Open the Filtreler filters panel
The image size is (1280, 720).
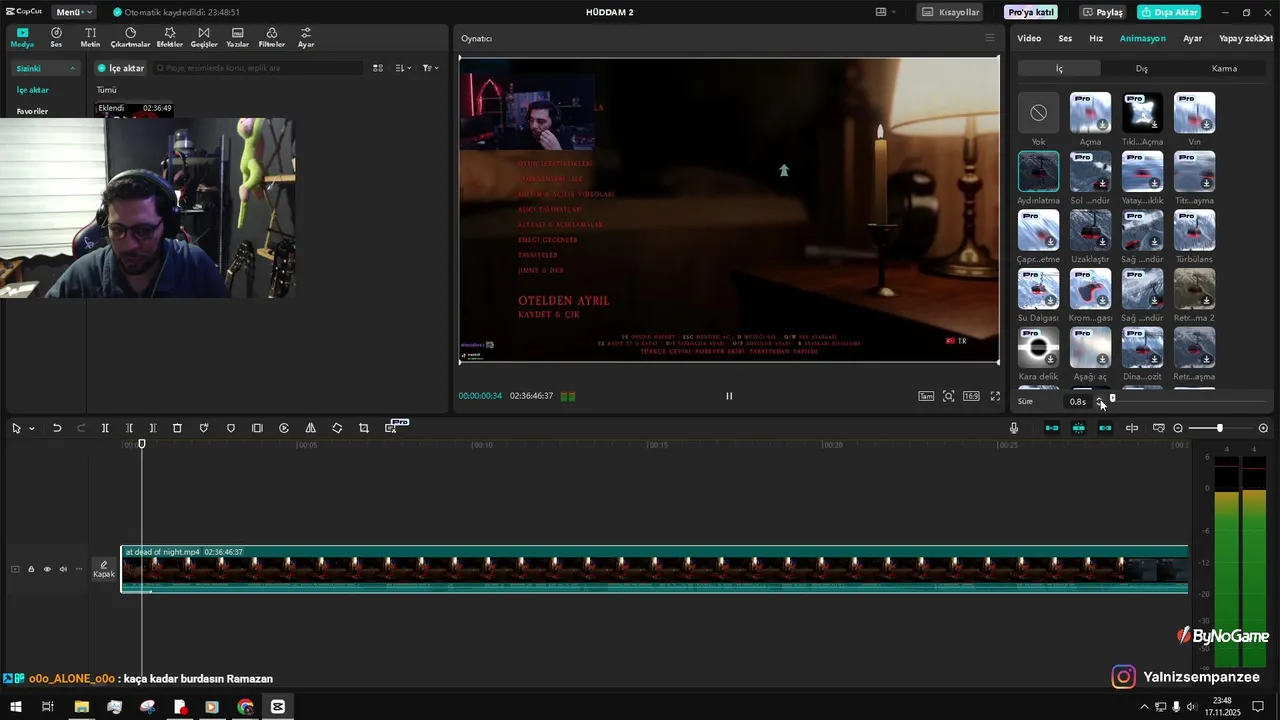[272, 38]
